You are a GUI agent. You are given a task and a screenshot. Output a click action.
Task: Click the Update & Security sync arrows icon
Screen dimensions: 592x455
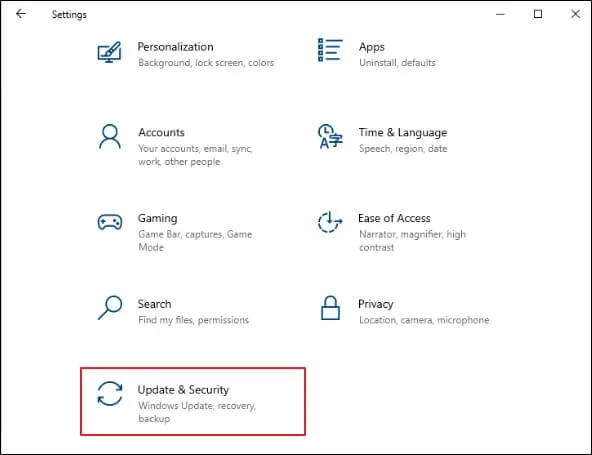(x=110, y=393)
